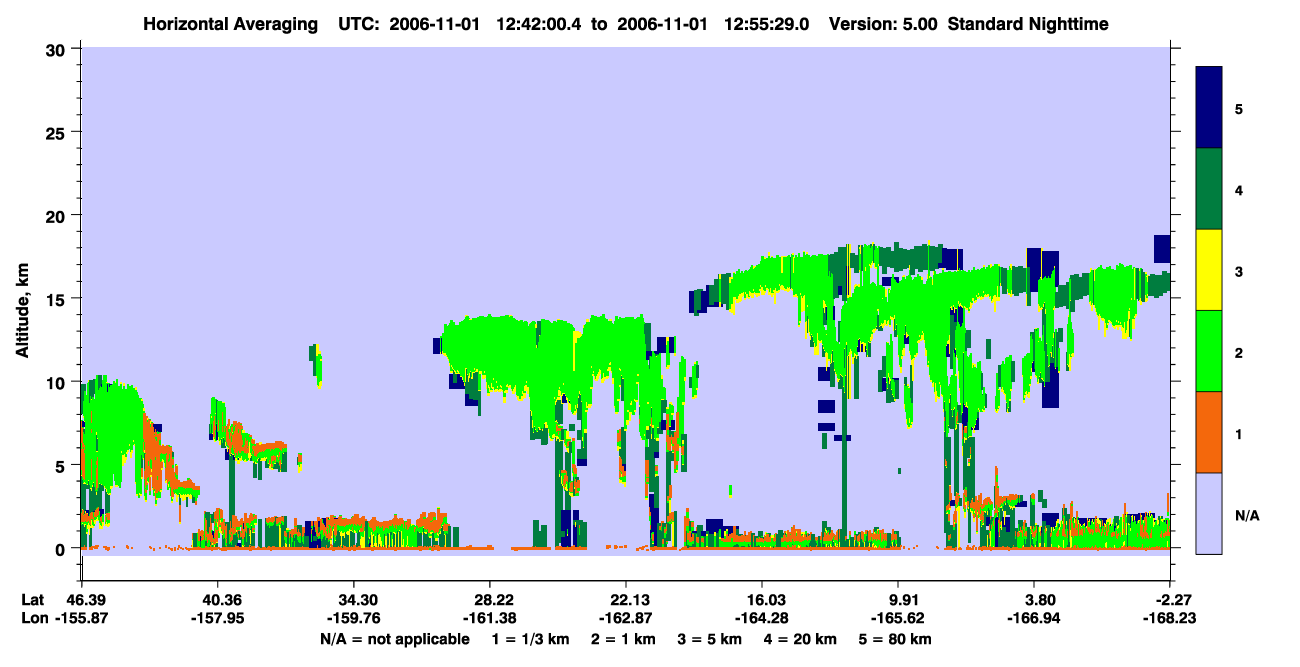Screen dimensions: 1300x667
Task: Select the orange colorbar segment labeled 1
Action: coord(1209,432)
